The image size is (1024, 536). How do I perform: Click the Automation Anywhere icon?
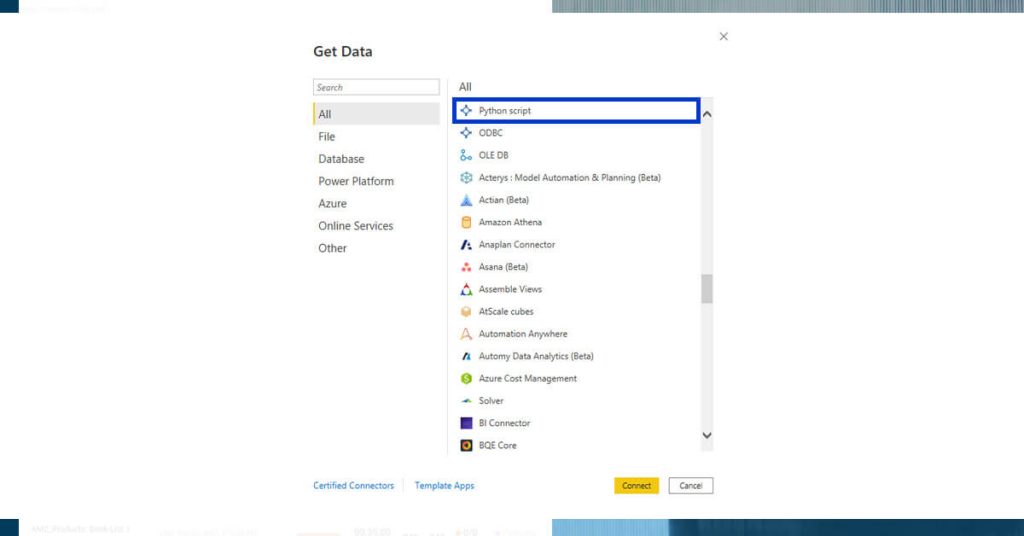point(466,334)
